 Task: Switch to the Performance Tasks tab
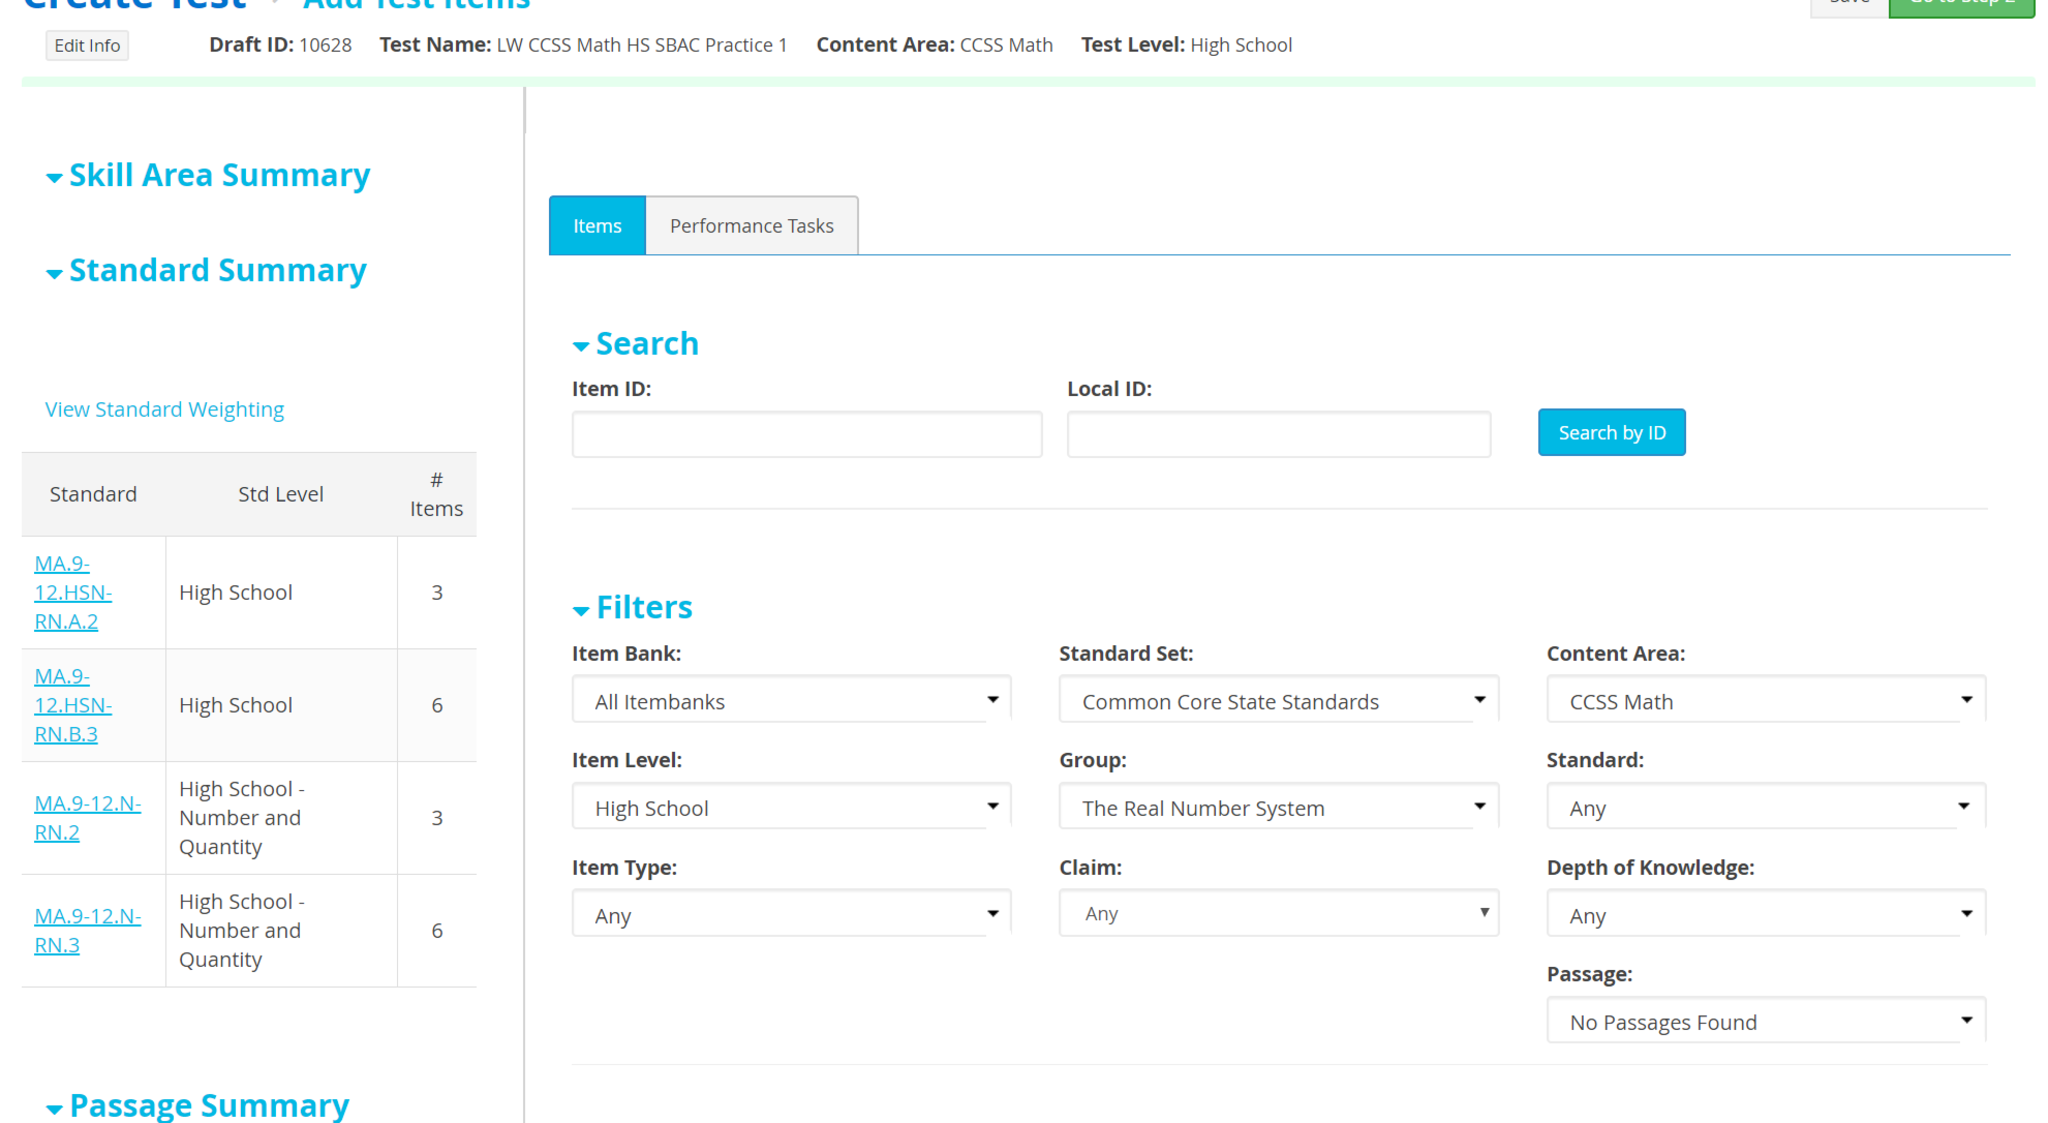(751, 226)
